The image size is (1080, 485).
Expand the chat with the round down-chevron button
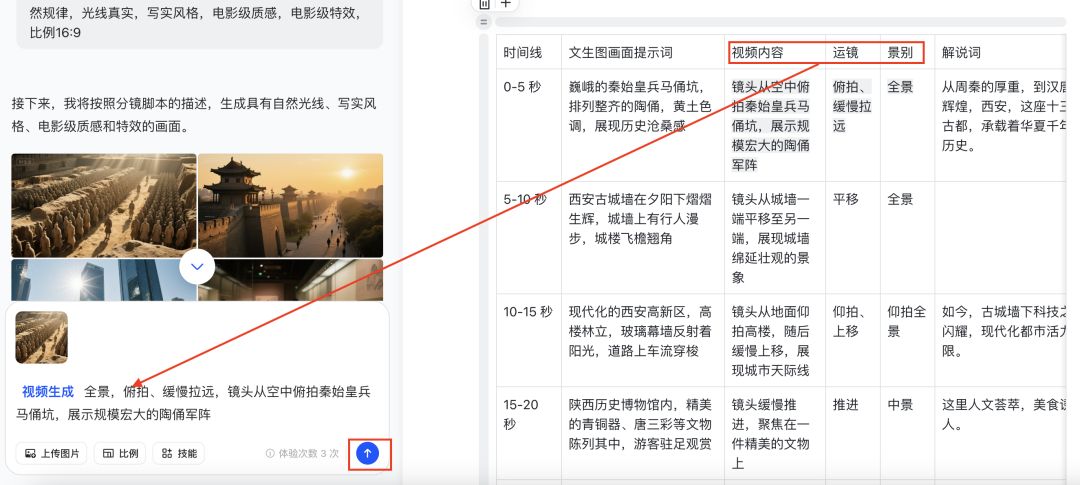tap(197, 267)
